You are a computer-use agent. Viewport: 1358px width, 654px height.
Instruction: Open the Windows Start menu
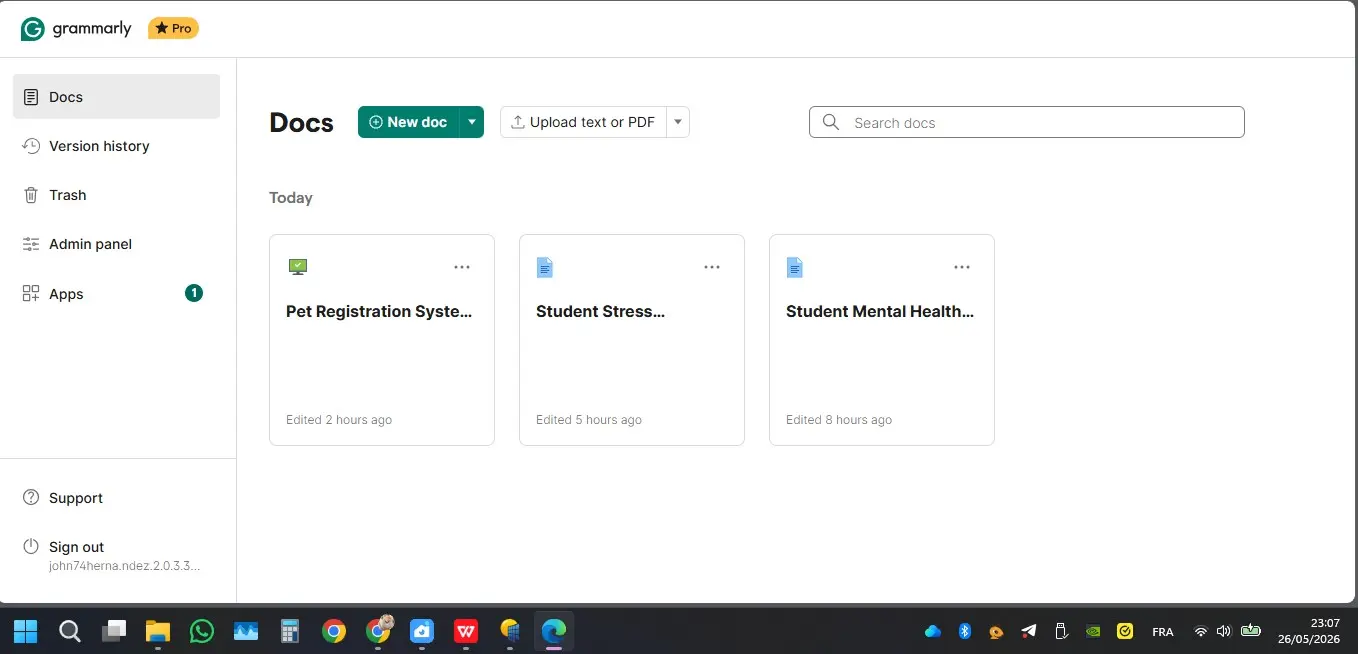(x=25, y=631)
